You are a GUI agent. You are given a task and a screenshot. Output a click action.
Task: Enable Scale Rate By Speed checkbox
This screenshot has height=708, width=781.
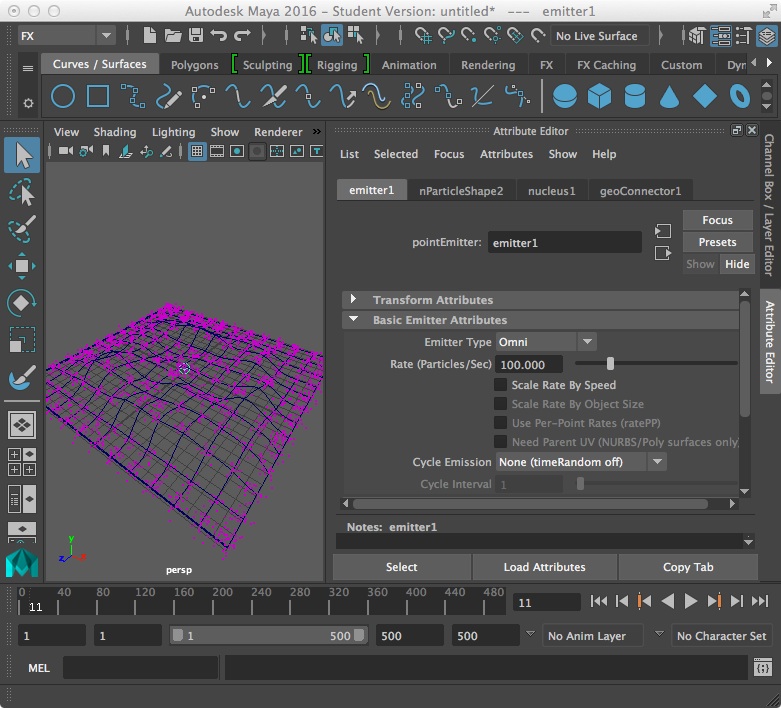pyautogui.click(x=501, y=385)
